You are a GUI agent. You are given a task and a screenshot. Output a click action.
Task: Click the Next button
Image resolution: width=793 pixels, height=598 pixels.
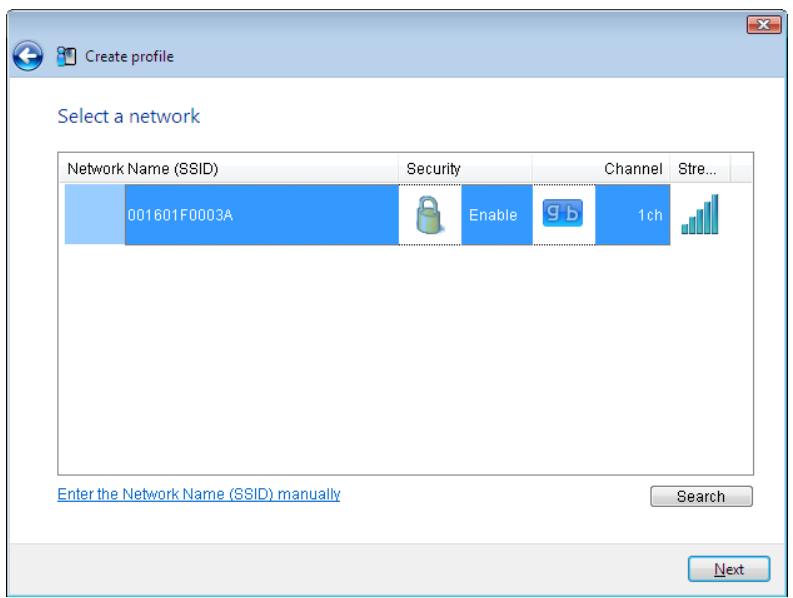pyautogui.click(x=729, y=569)
